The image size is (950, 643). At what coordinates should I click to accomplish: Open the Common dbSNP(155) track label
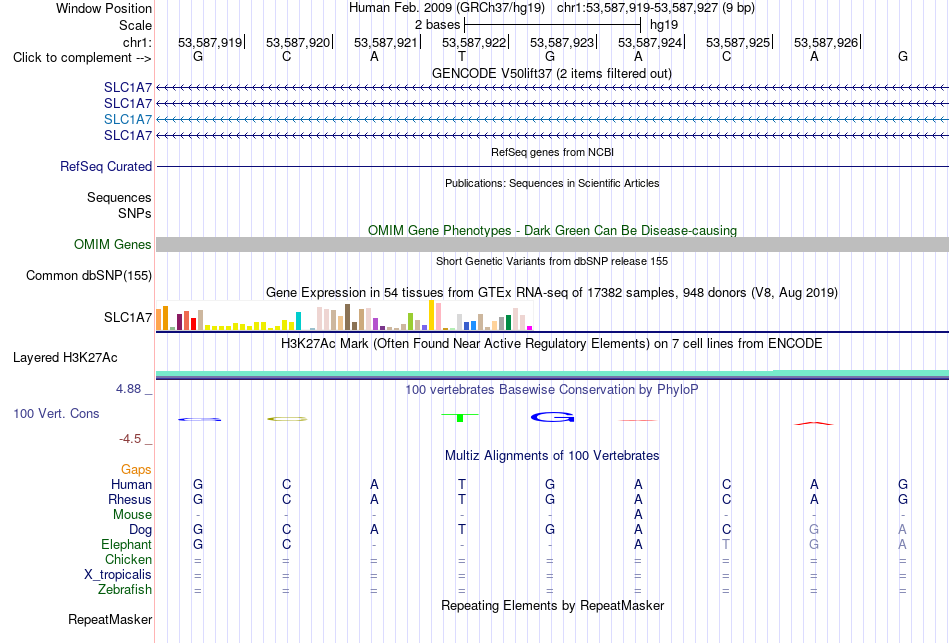pyautogui.click(x=89, y=275)
